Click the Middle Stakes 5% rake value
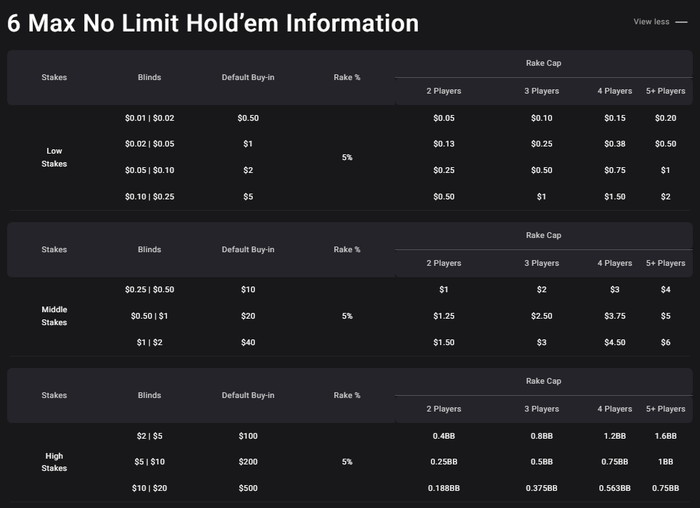The height and width of the screenshot is (508, 700). point(347,316)
